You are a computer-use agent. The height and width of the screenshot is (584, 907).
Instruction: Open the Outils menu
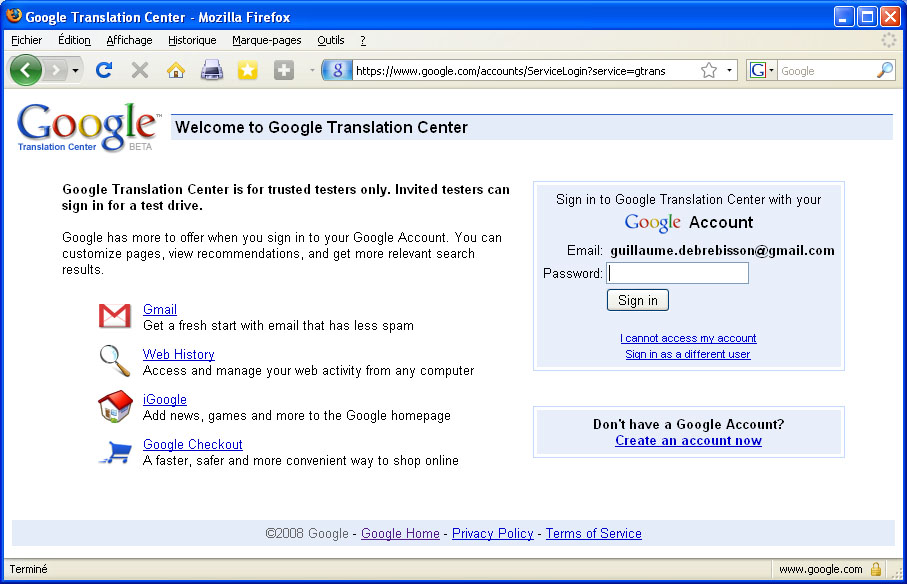coord(330,40)
